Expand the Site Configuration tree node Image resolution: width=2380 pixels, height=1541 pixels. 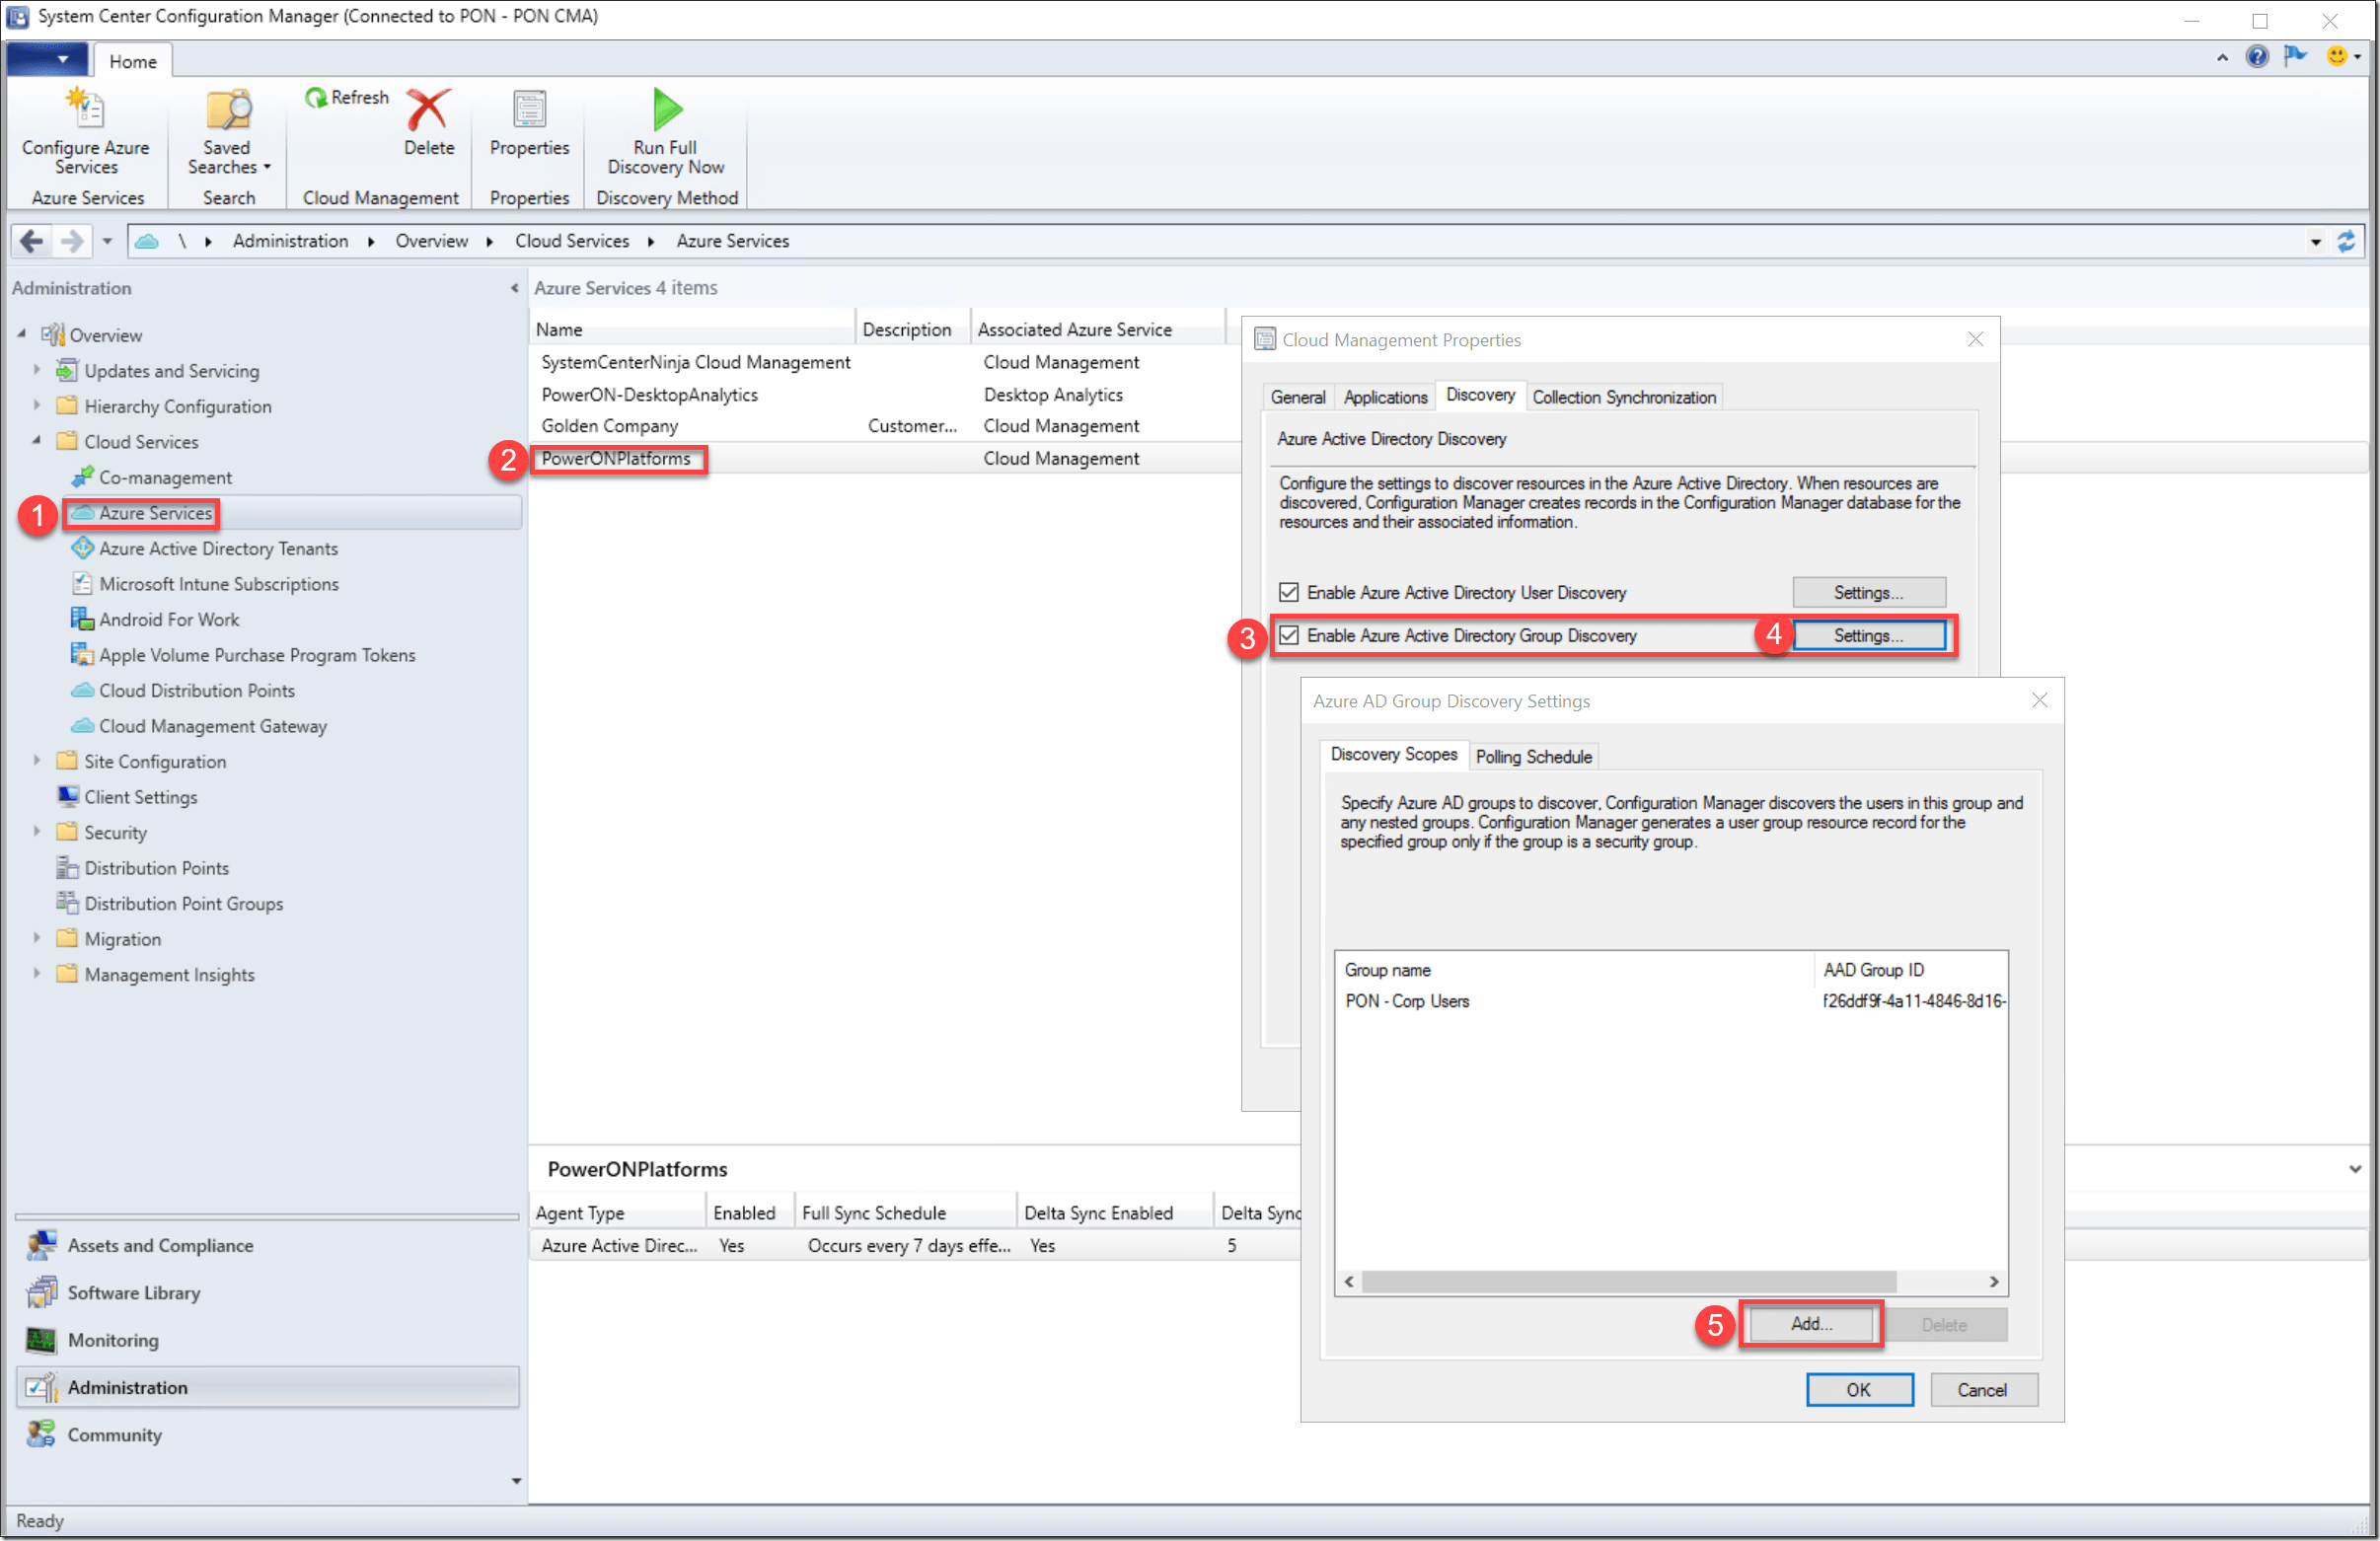(37, 761)
